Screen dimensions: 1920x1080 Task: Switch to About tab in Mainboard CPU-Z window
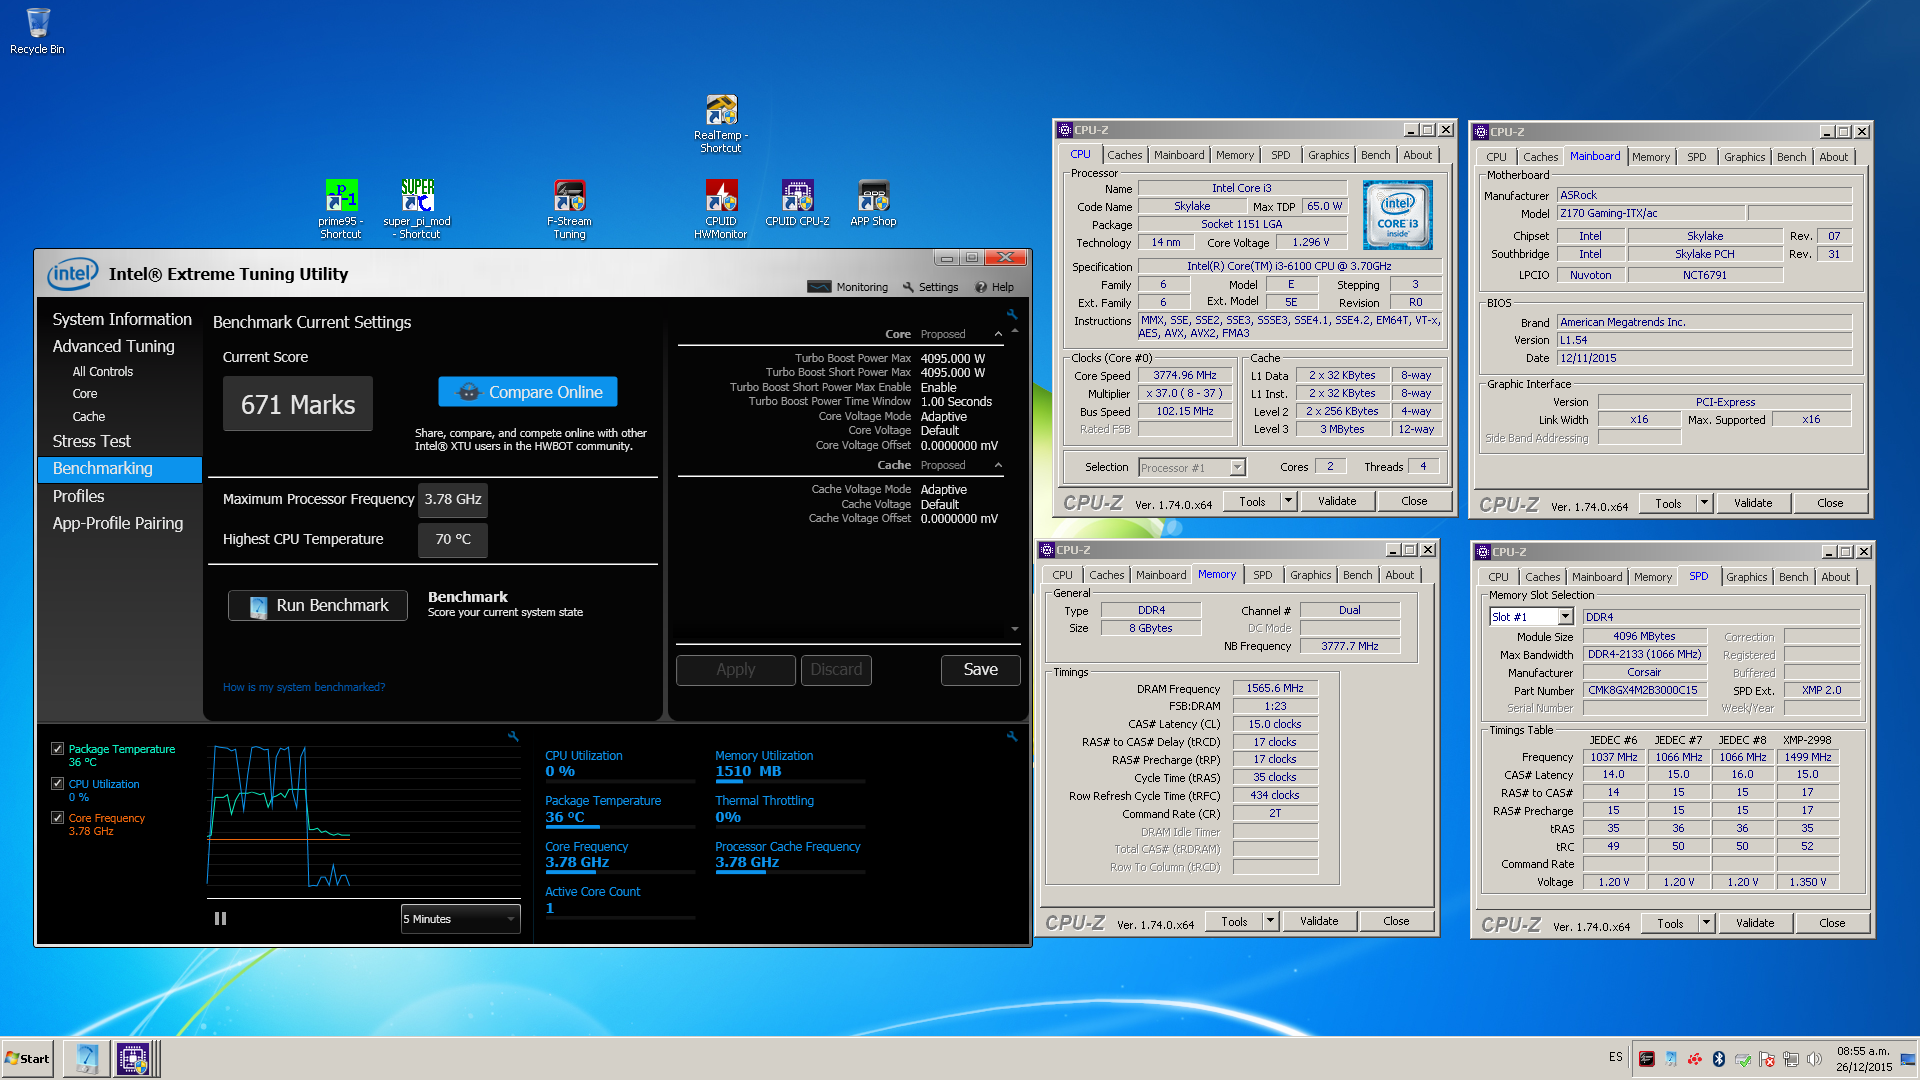[x=1833, y=157]
